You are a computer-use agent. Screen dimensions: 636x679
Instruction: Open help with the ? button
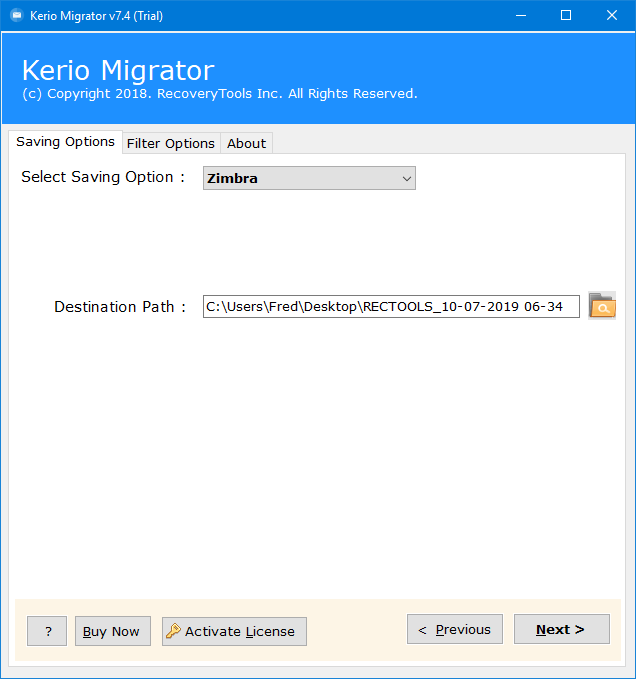click(47, 631)
